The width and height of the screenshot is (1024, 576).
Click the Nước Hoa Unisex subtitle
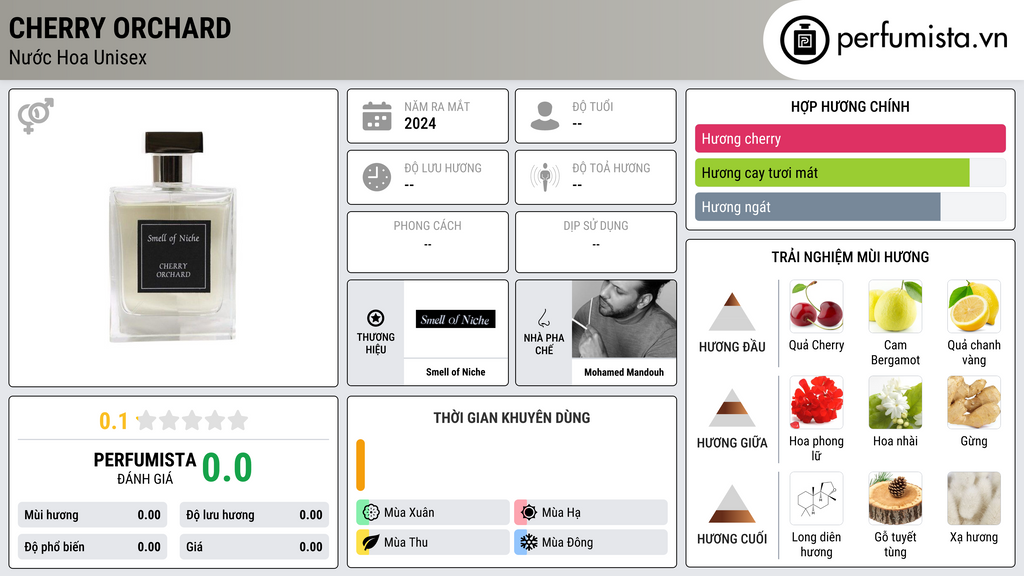click(78, 57)
